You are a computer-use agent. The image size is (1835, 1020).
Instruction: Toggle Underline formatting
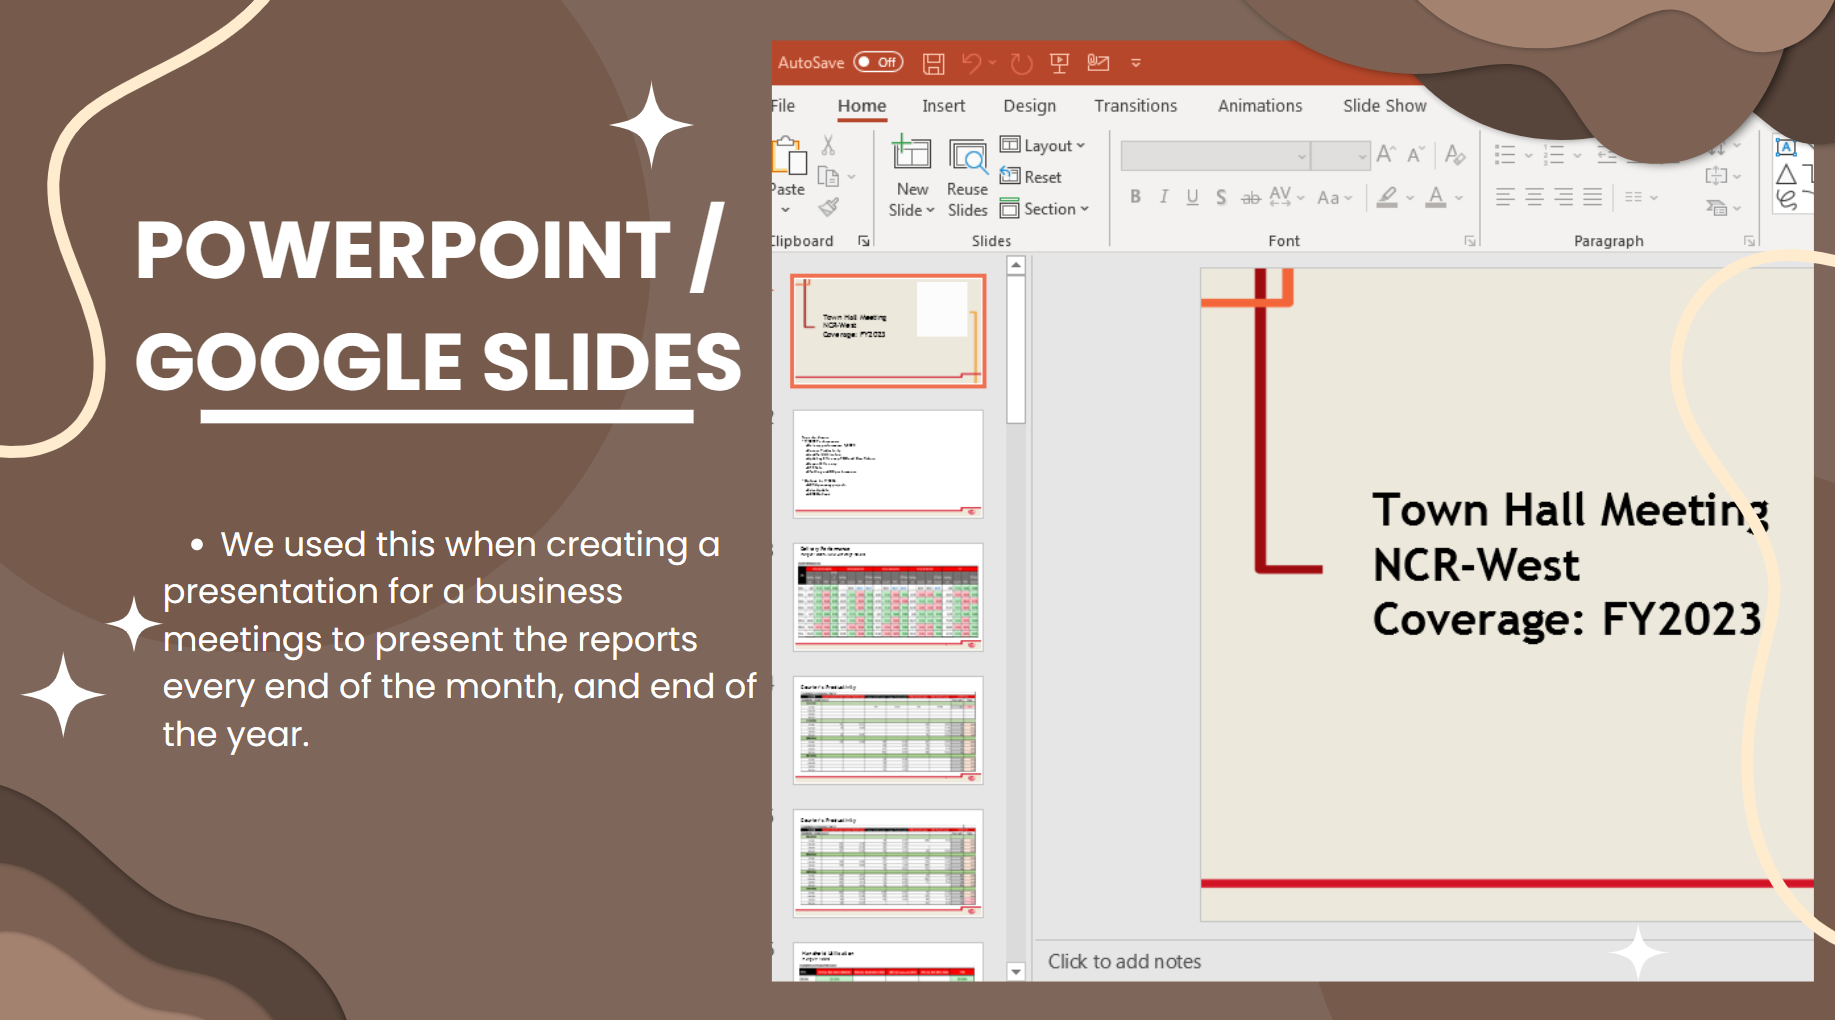pos(1192,197)
